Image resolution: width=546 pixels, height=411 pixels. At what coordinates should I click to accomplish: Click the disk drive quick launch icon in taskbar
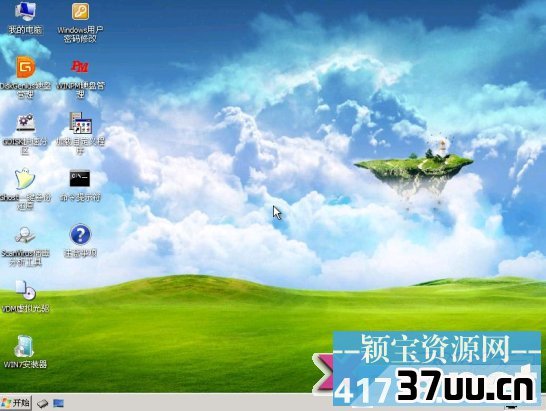(x=42, y=404)
